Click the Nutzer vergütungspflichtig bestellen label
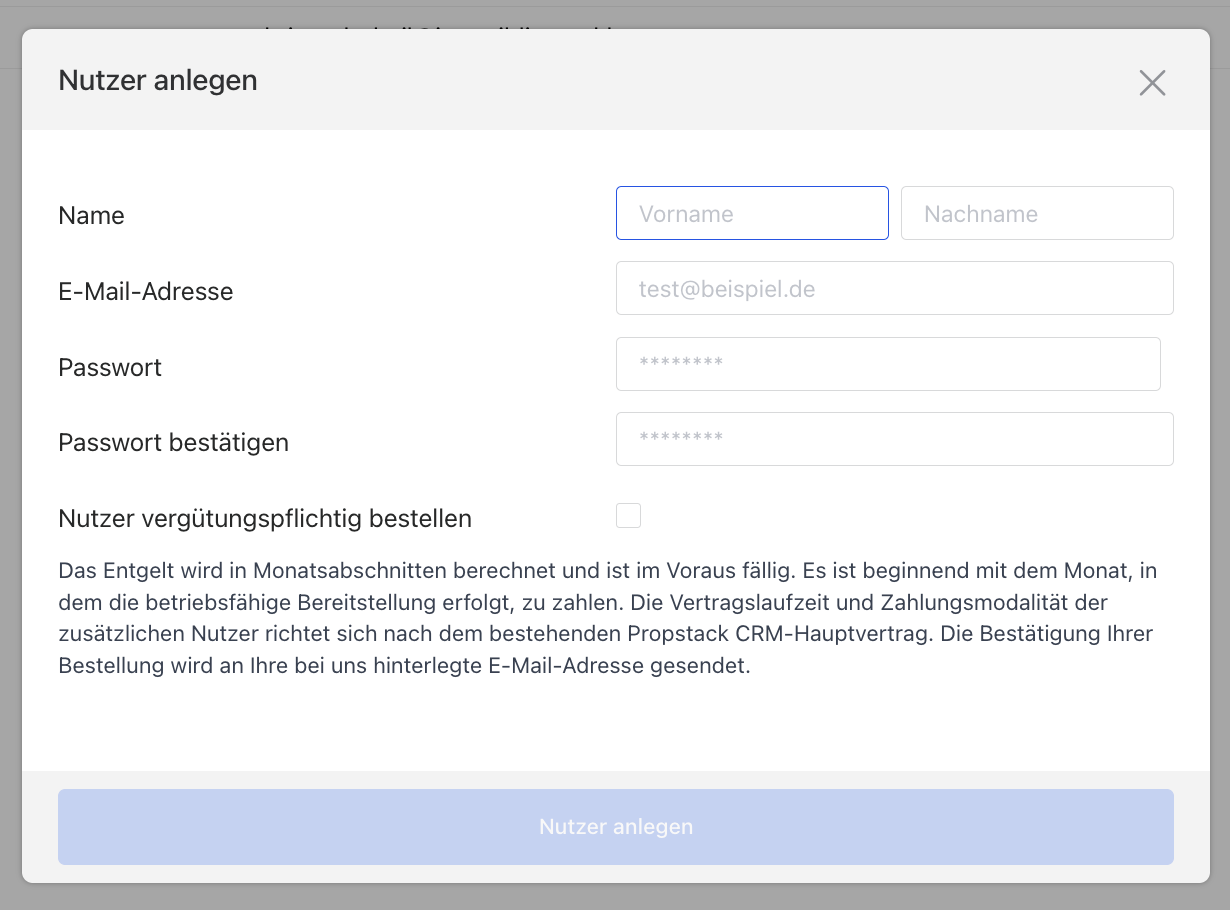 pyautogui.click(x=265, y=519)
